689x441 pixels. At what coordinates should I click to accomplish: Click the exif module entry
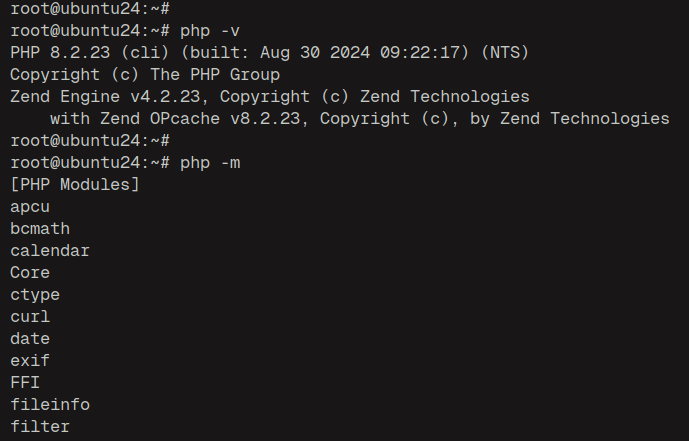pyautogui.click(x=30, y=361)
